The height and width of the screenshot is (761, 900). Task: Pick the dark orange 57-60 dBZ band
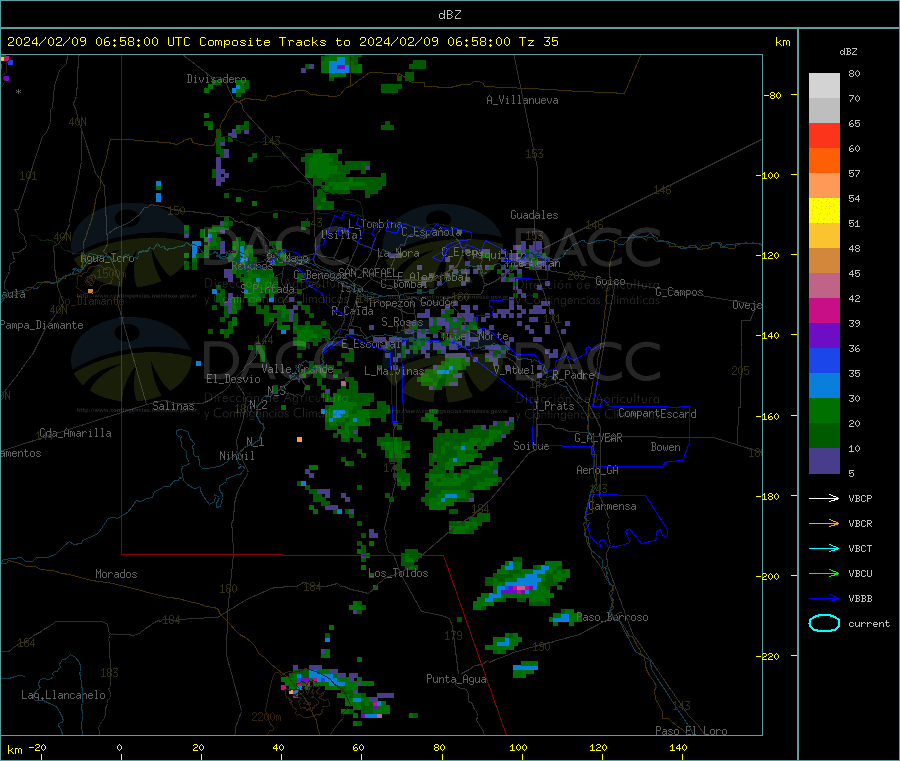[824, 161]
